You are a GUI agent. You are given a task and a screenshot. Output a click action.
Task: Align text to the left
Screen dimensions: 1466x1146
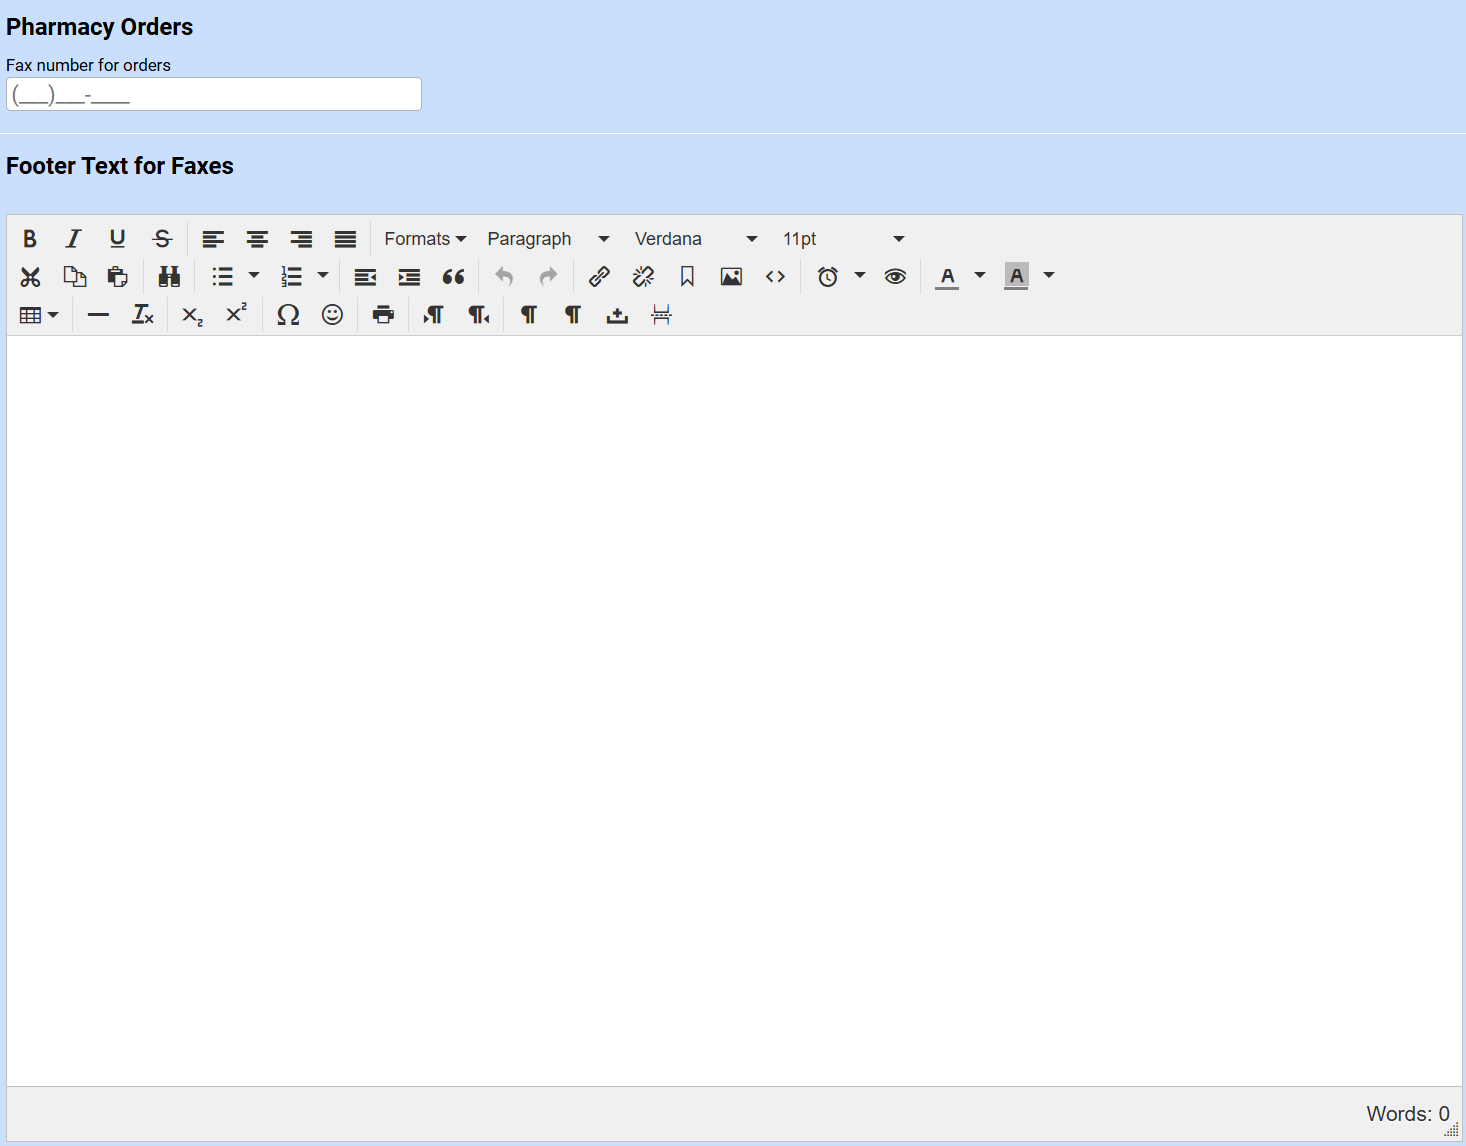[213, 239]
